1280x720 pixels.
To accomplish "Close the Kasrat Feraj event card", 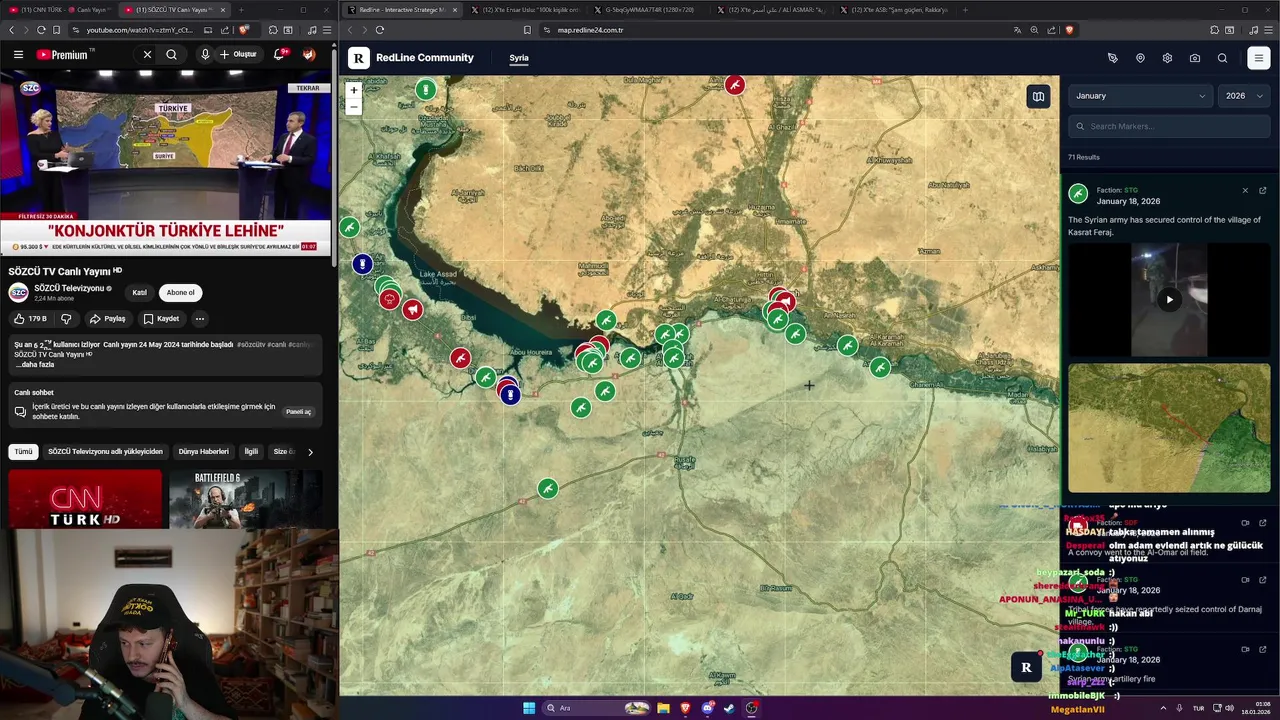I will (x=1245, y=190).
